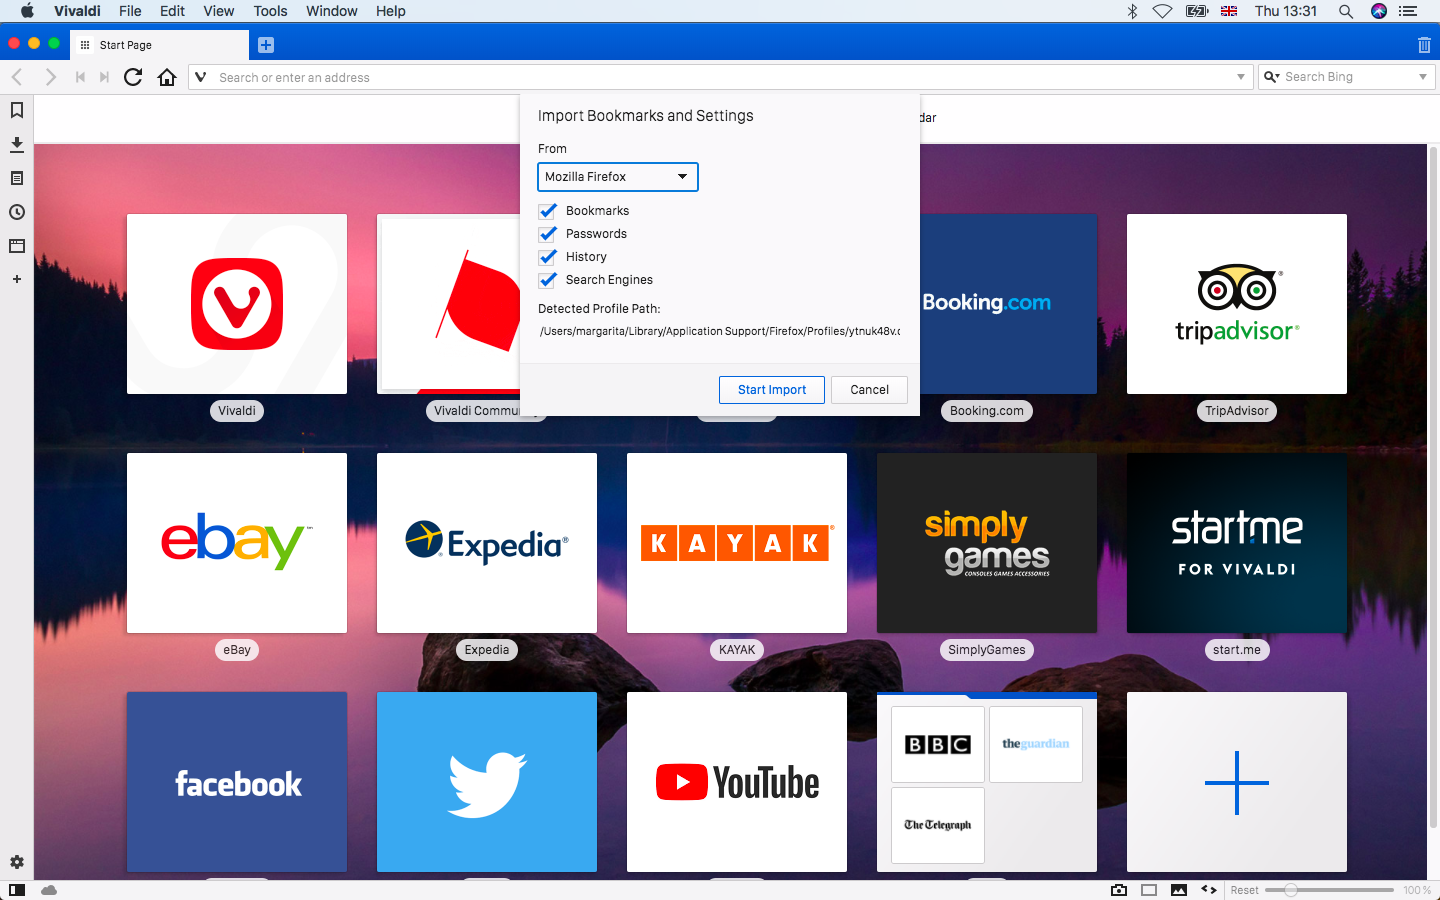Open macOS Notification Center icon

[x=1408, y=11]
